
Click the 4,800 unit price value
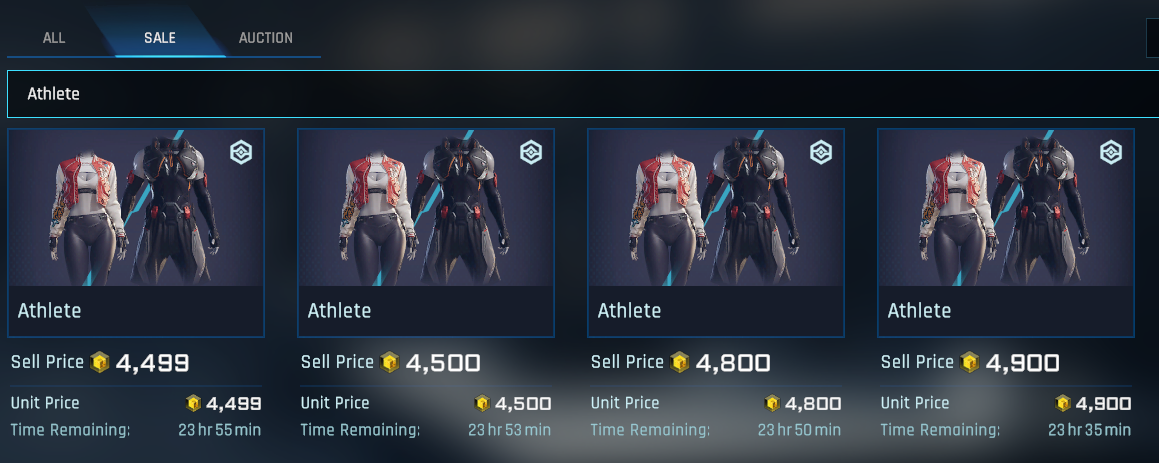812,404
